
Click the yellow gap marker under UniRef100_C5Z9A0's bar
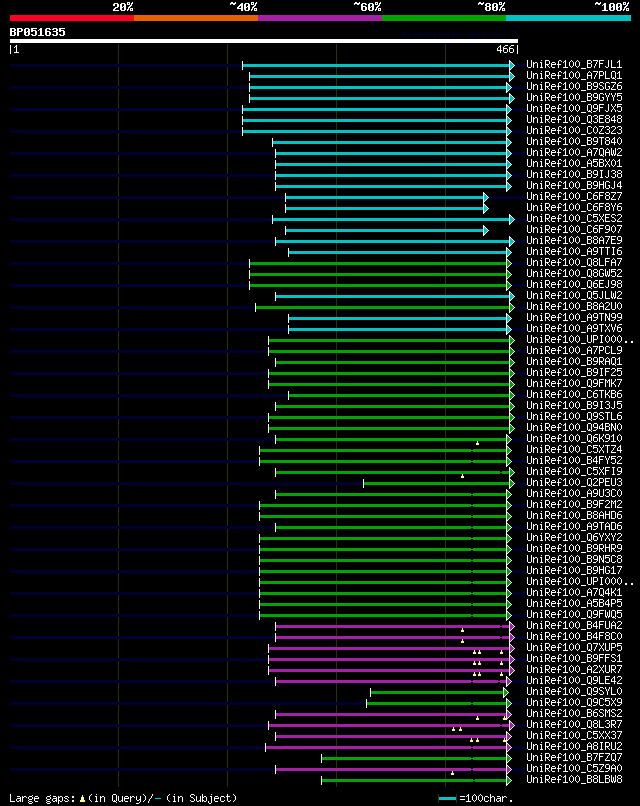452,773
